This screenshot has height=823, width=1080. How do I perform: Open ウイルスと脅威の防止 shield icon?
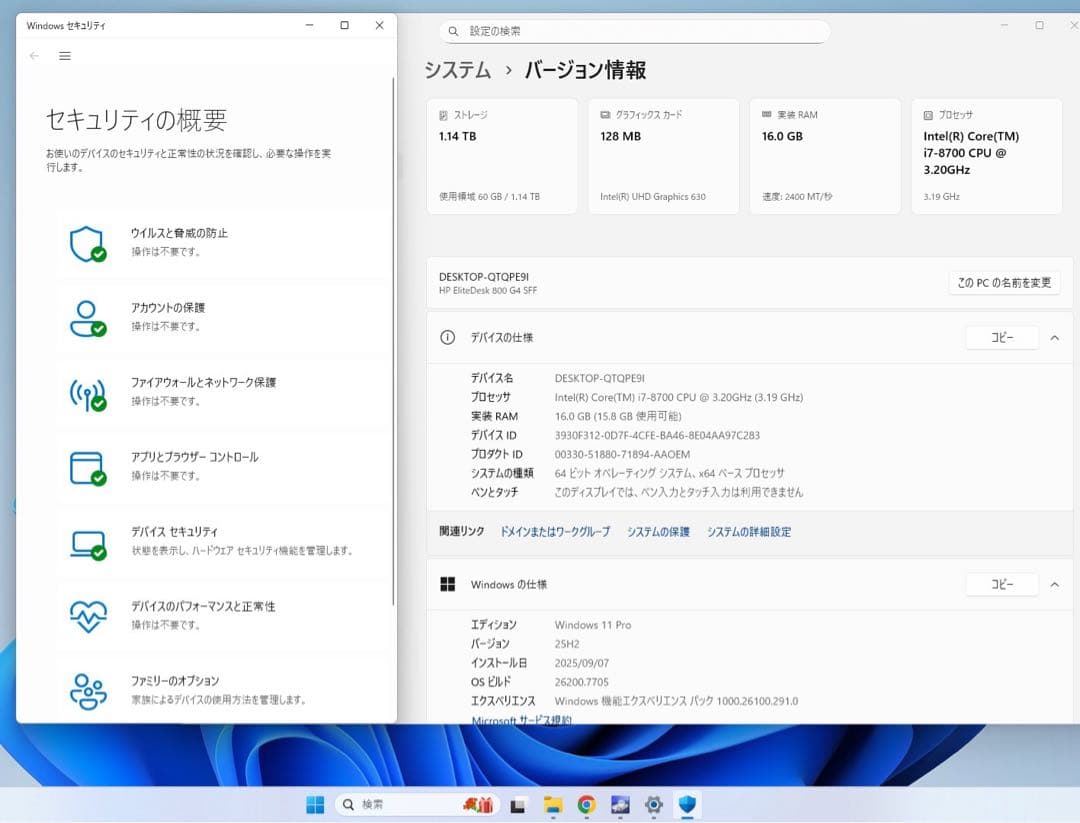click(x=88, y=240)
